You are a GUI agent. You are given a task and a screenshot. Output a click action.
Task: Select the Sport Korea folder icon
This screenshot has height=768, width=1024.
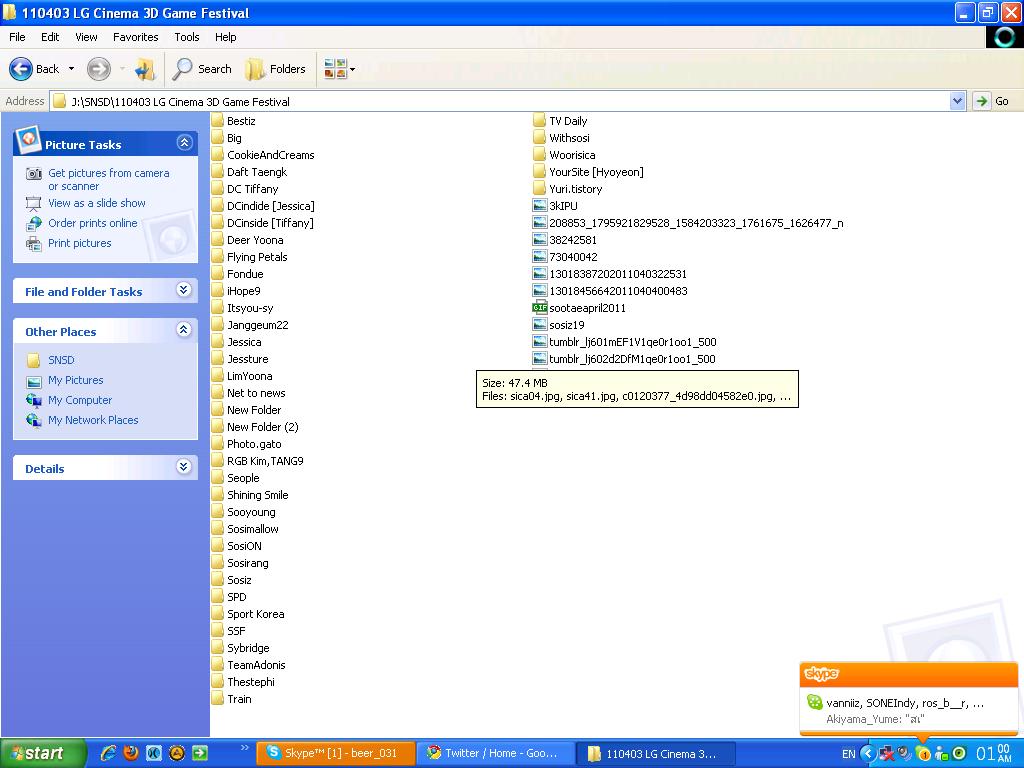coord(217,613)
